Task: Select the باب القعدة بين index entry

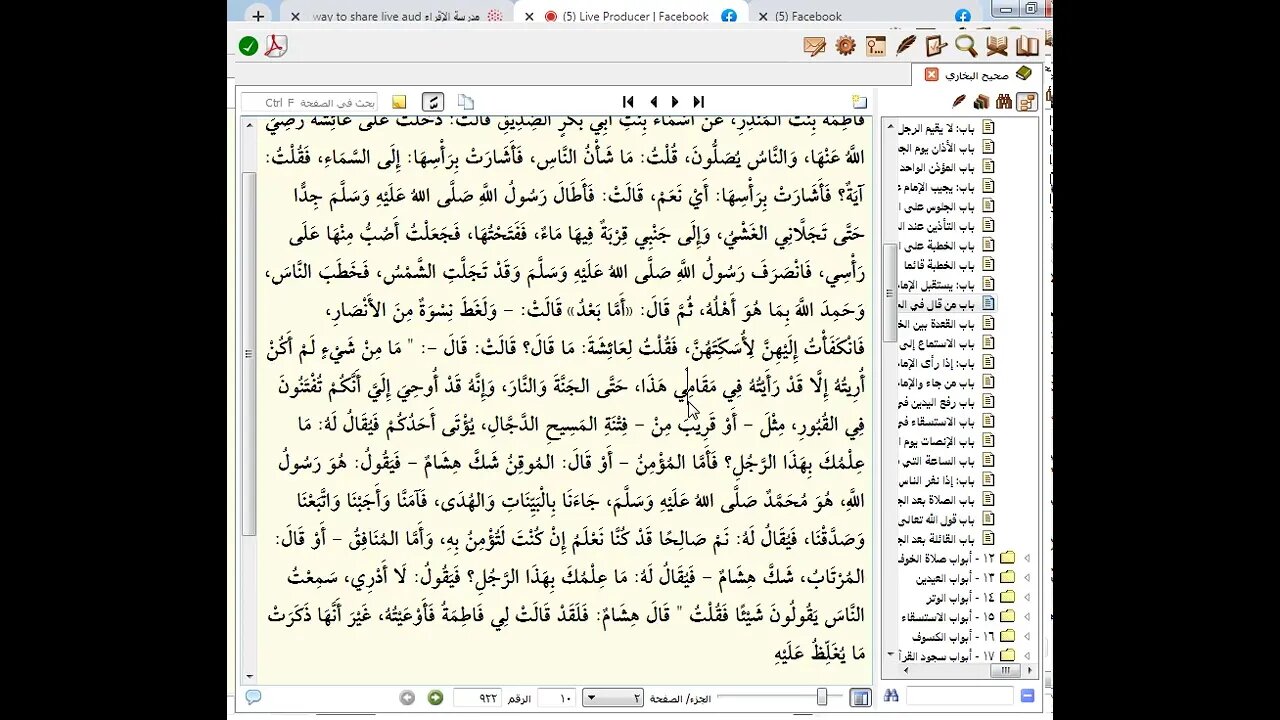Action: [x=946, y=323]
